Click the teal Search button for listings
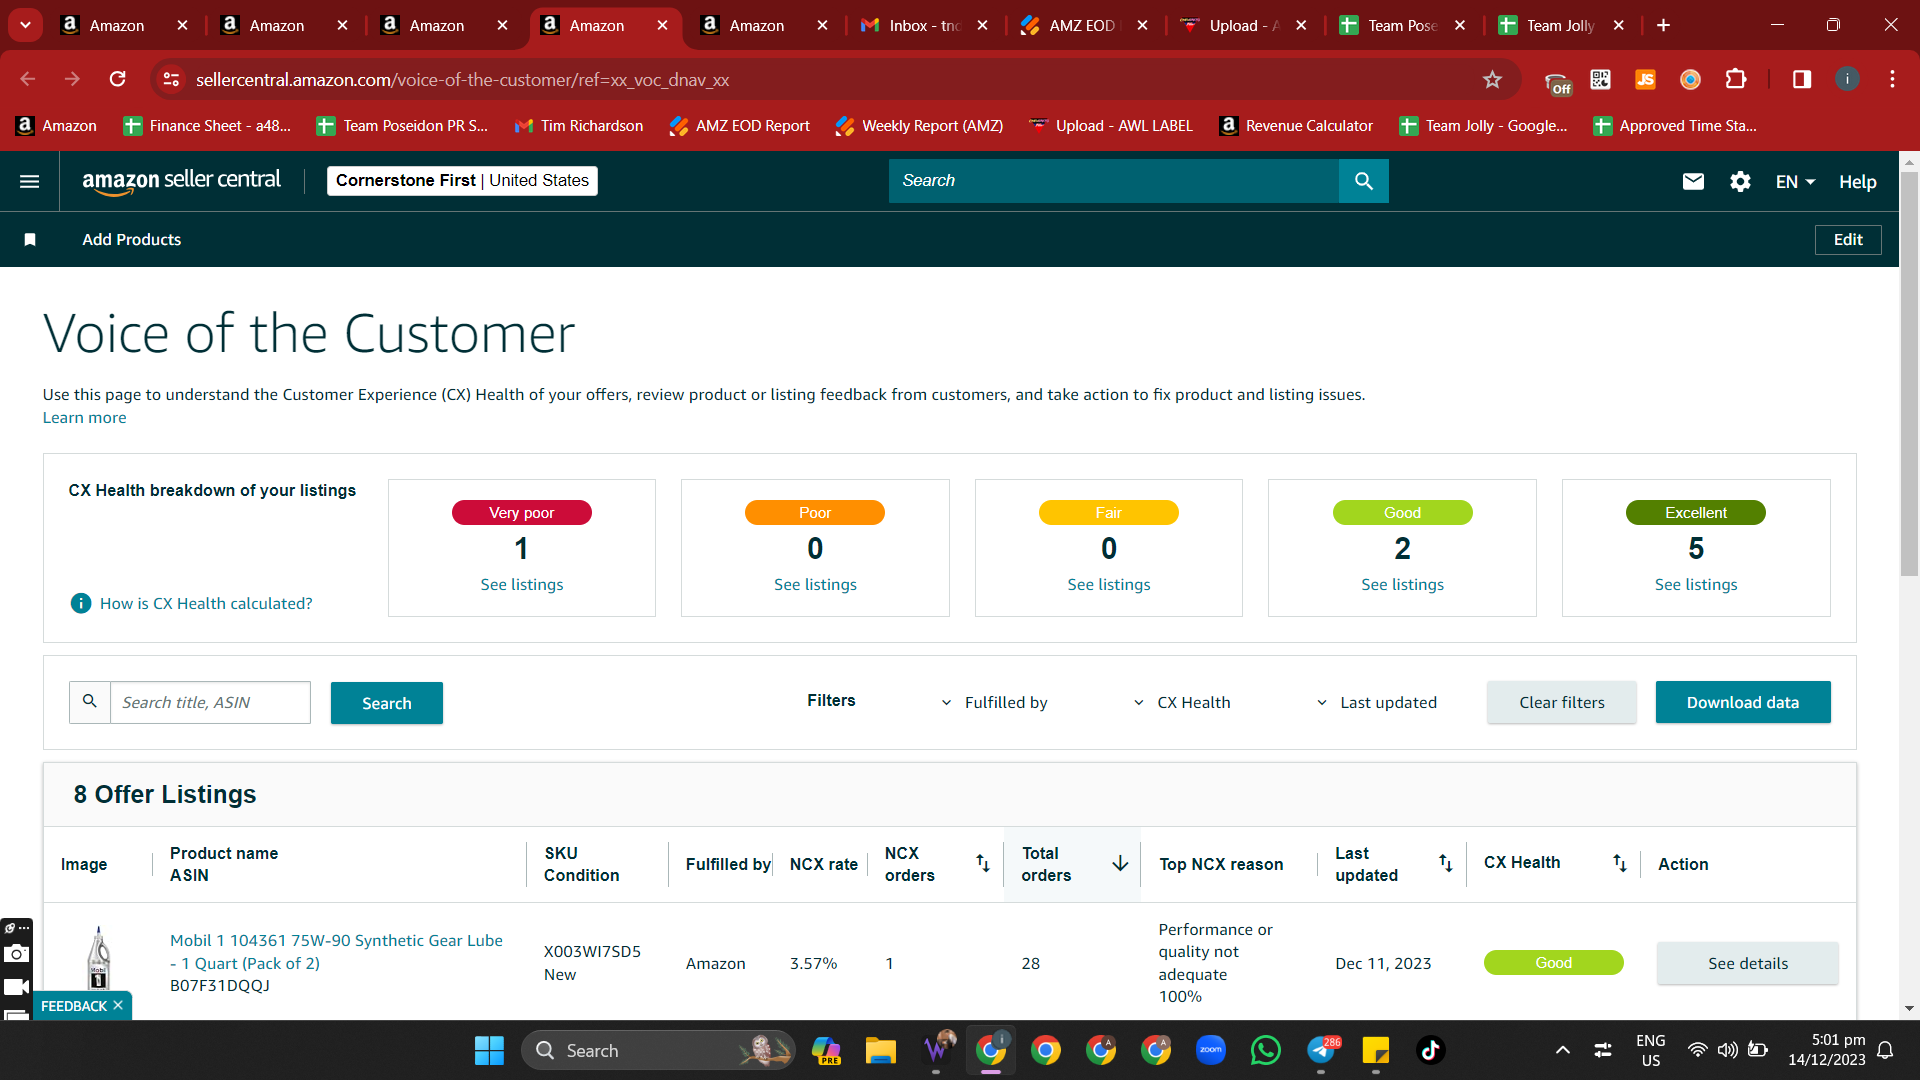This screenshot has height=1080, width=1920. coord(387,703)
